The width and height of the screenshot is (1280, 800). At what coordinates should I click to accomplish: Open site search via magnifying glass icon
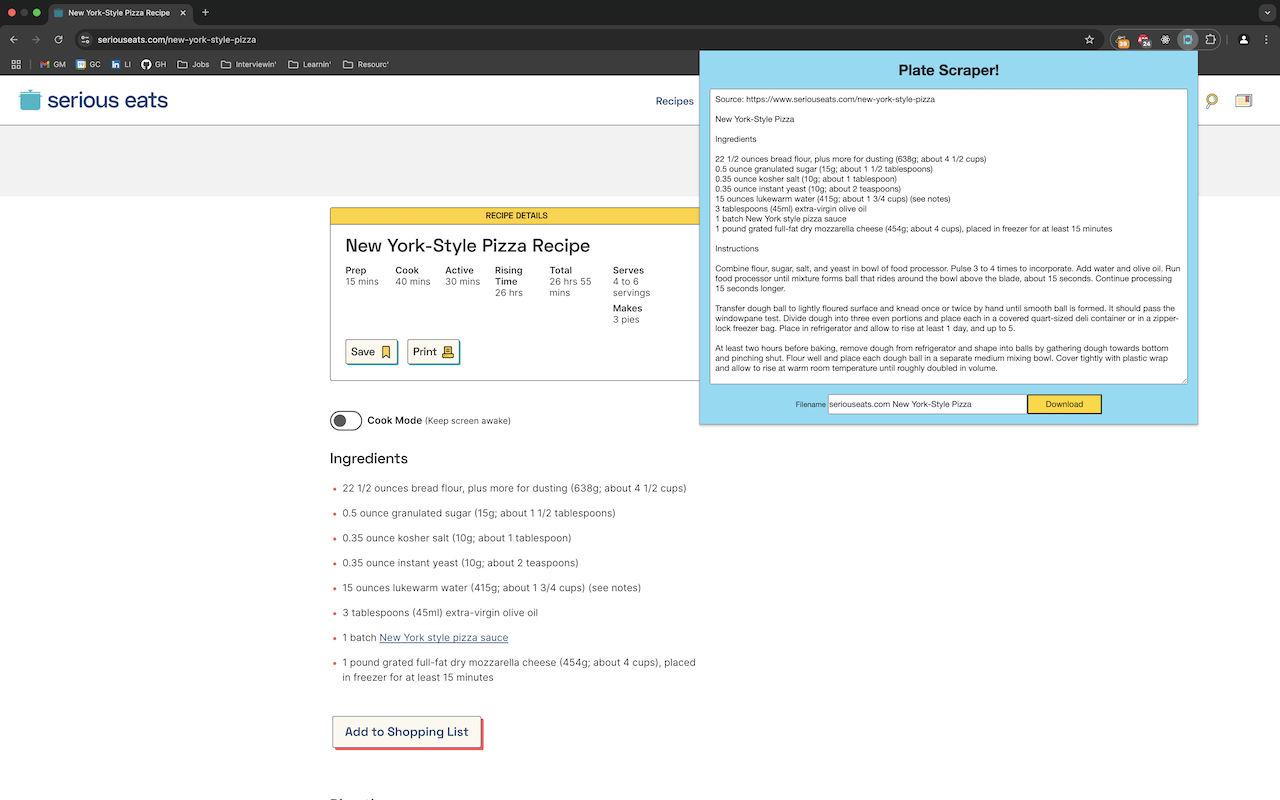[1211, 101]
